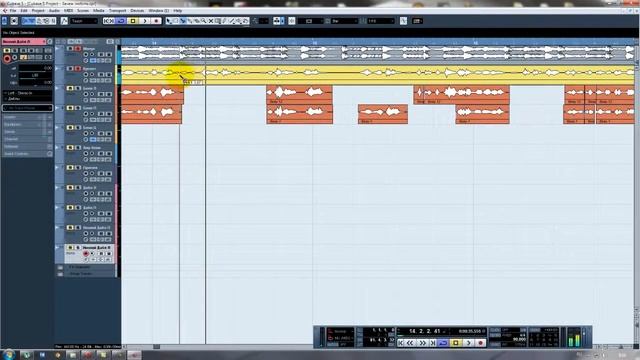Adjust the inspector track delay slider

tap(35, 83)
